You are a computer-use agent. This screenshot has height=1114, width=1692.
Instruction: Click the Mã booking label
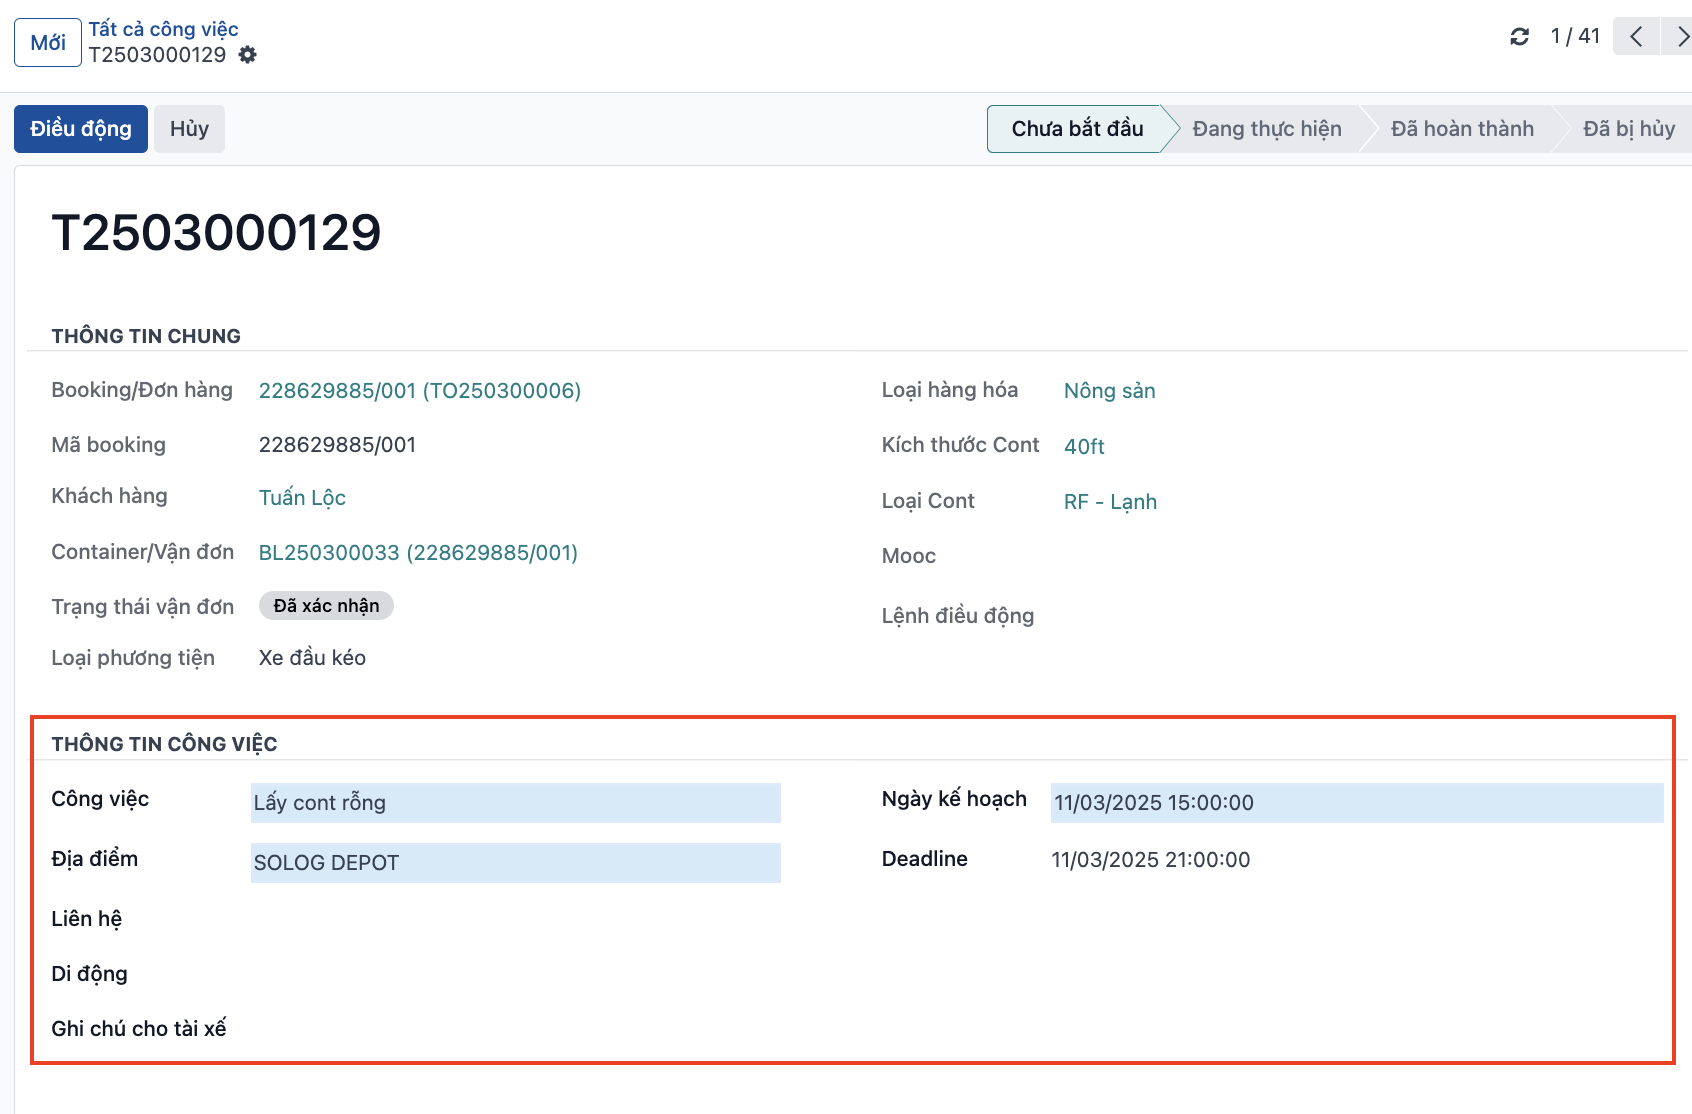[109, 445]
